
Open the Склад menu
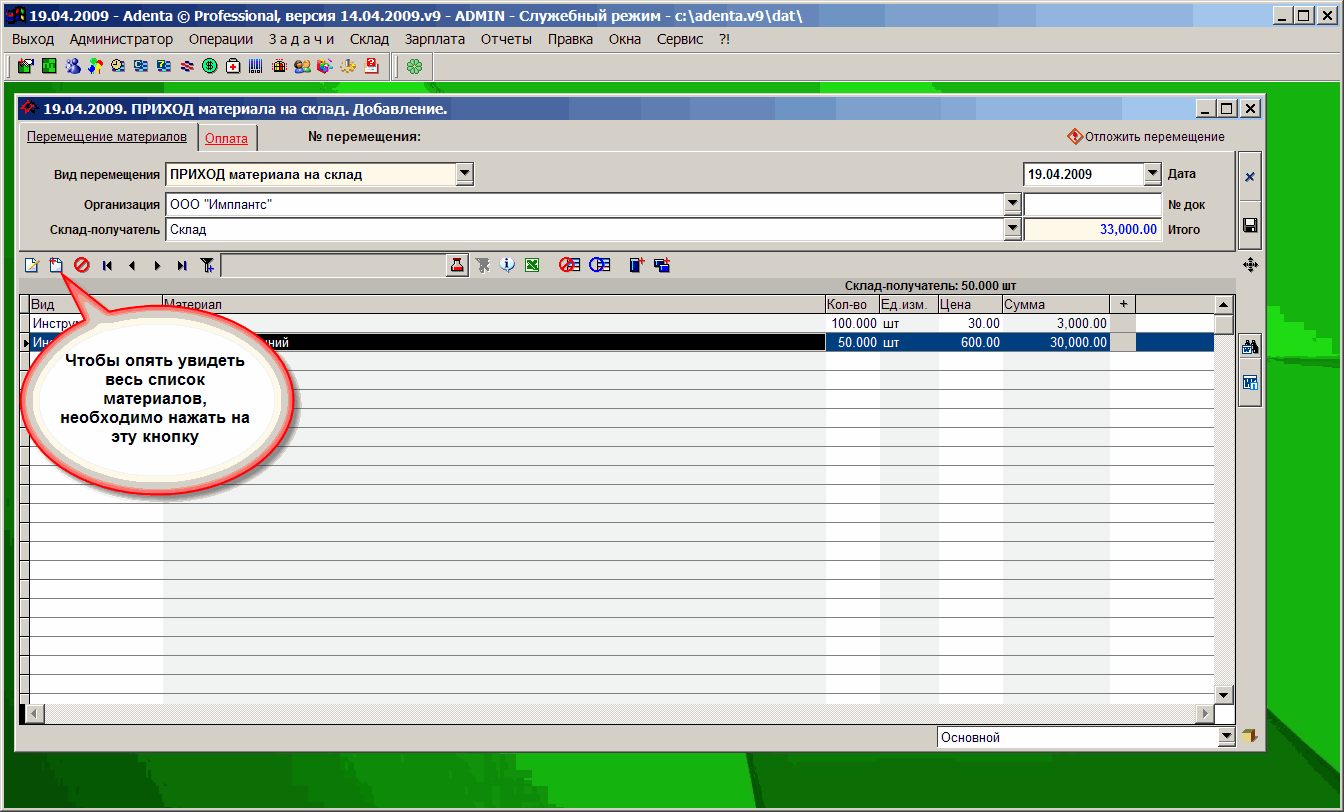coord(369,39)
